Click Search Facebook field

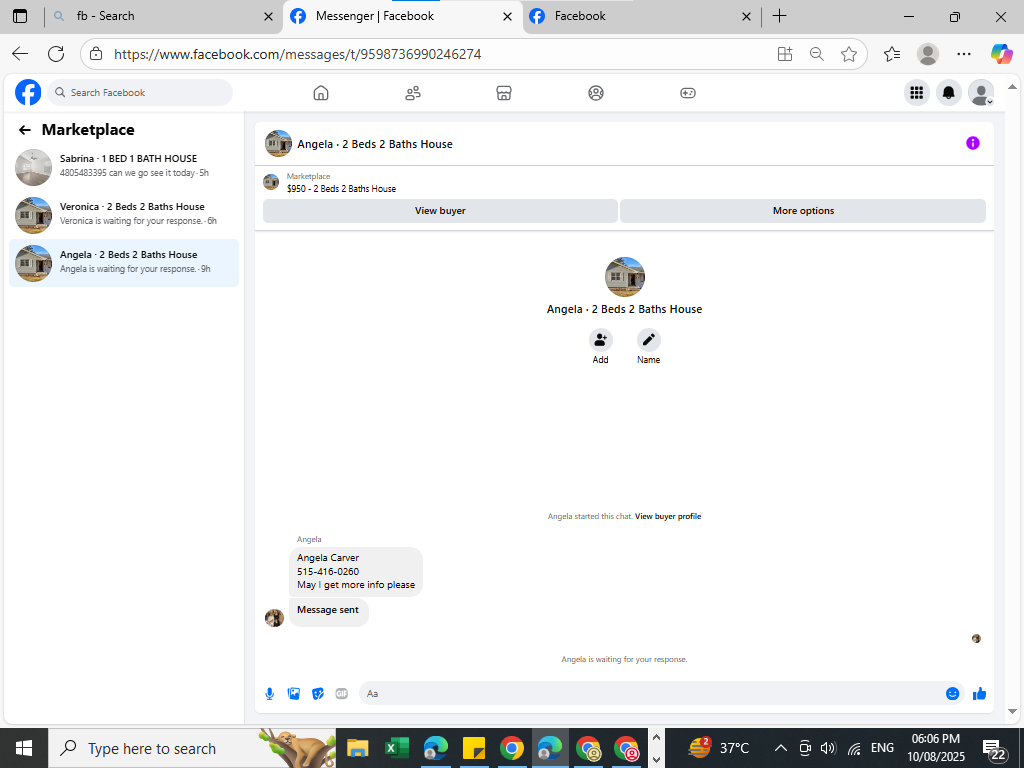(140, 93)
